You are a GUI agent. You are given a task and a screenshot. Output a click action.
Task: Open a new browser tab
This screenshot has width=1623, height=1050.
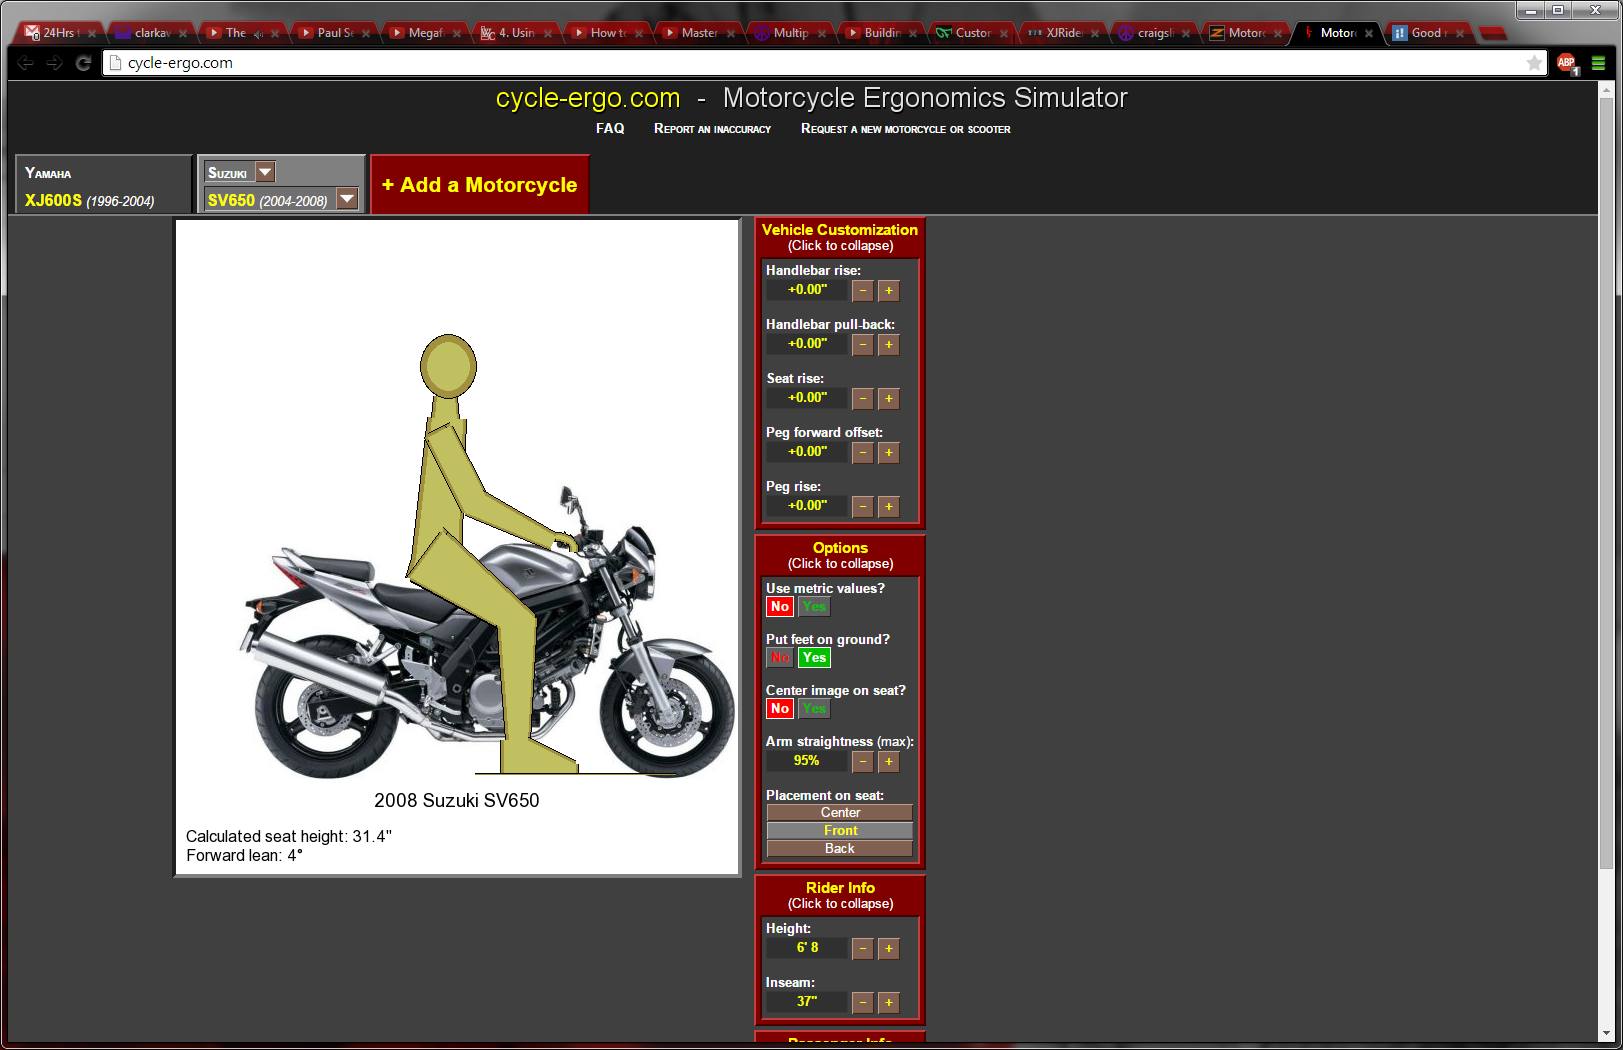coord(1493,33)
